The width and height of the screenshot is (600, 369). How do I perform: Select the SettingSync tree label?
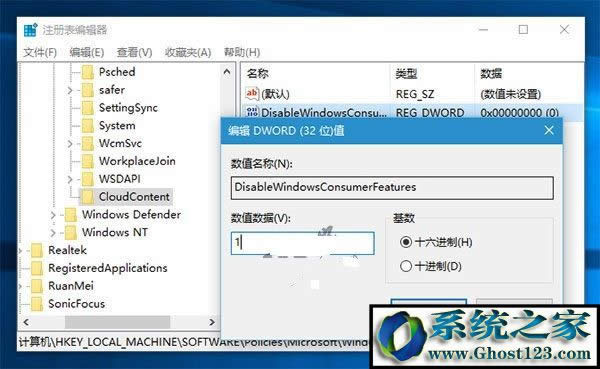coord(128,108)
